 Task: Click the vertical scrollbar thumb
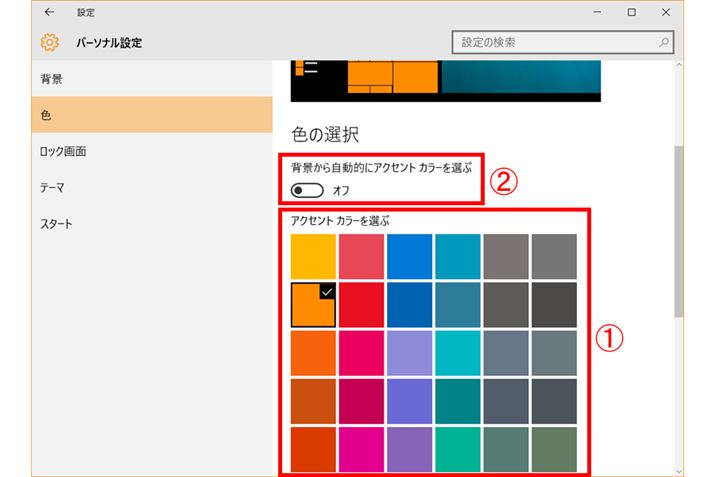click(680, 230)
